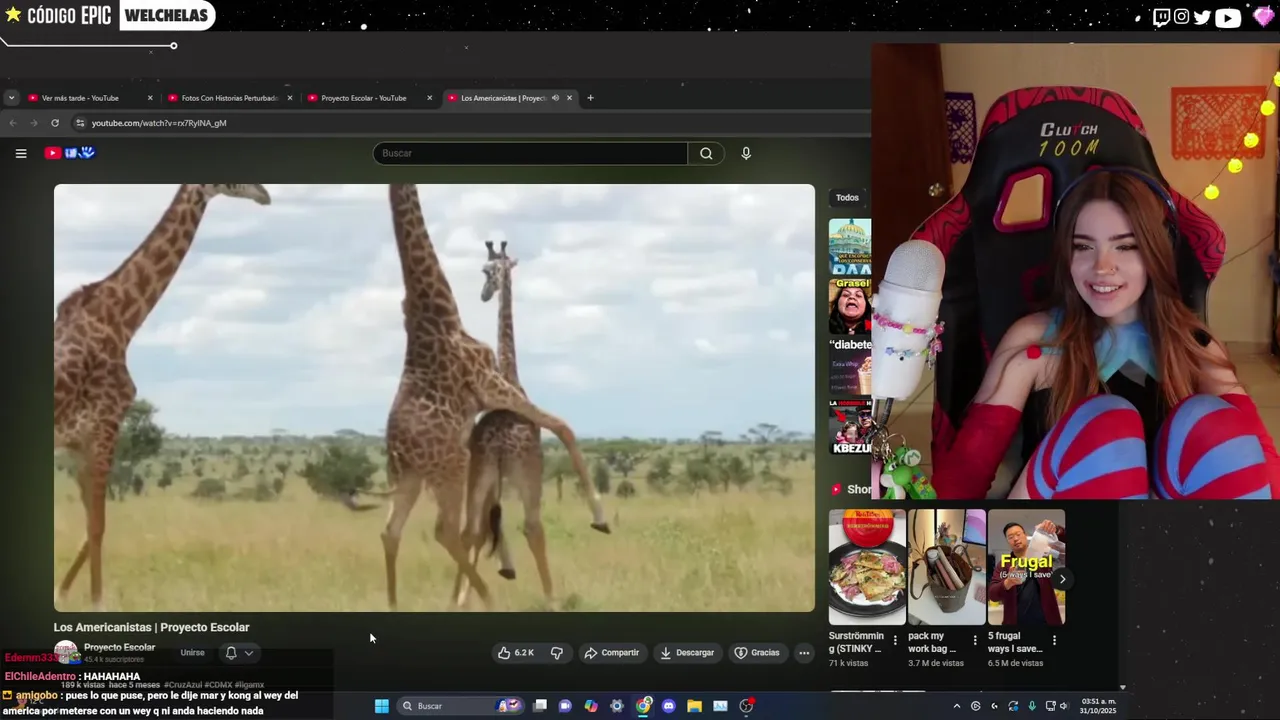1280x720 pixels.
Task: Open the Surströmming Shorts thumbnail
Action: click(x=867, y=567)
